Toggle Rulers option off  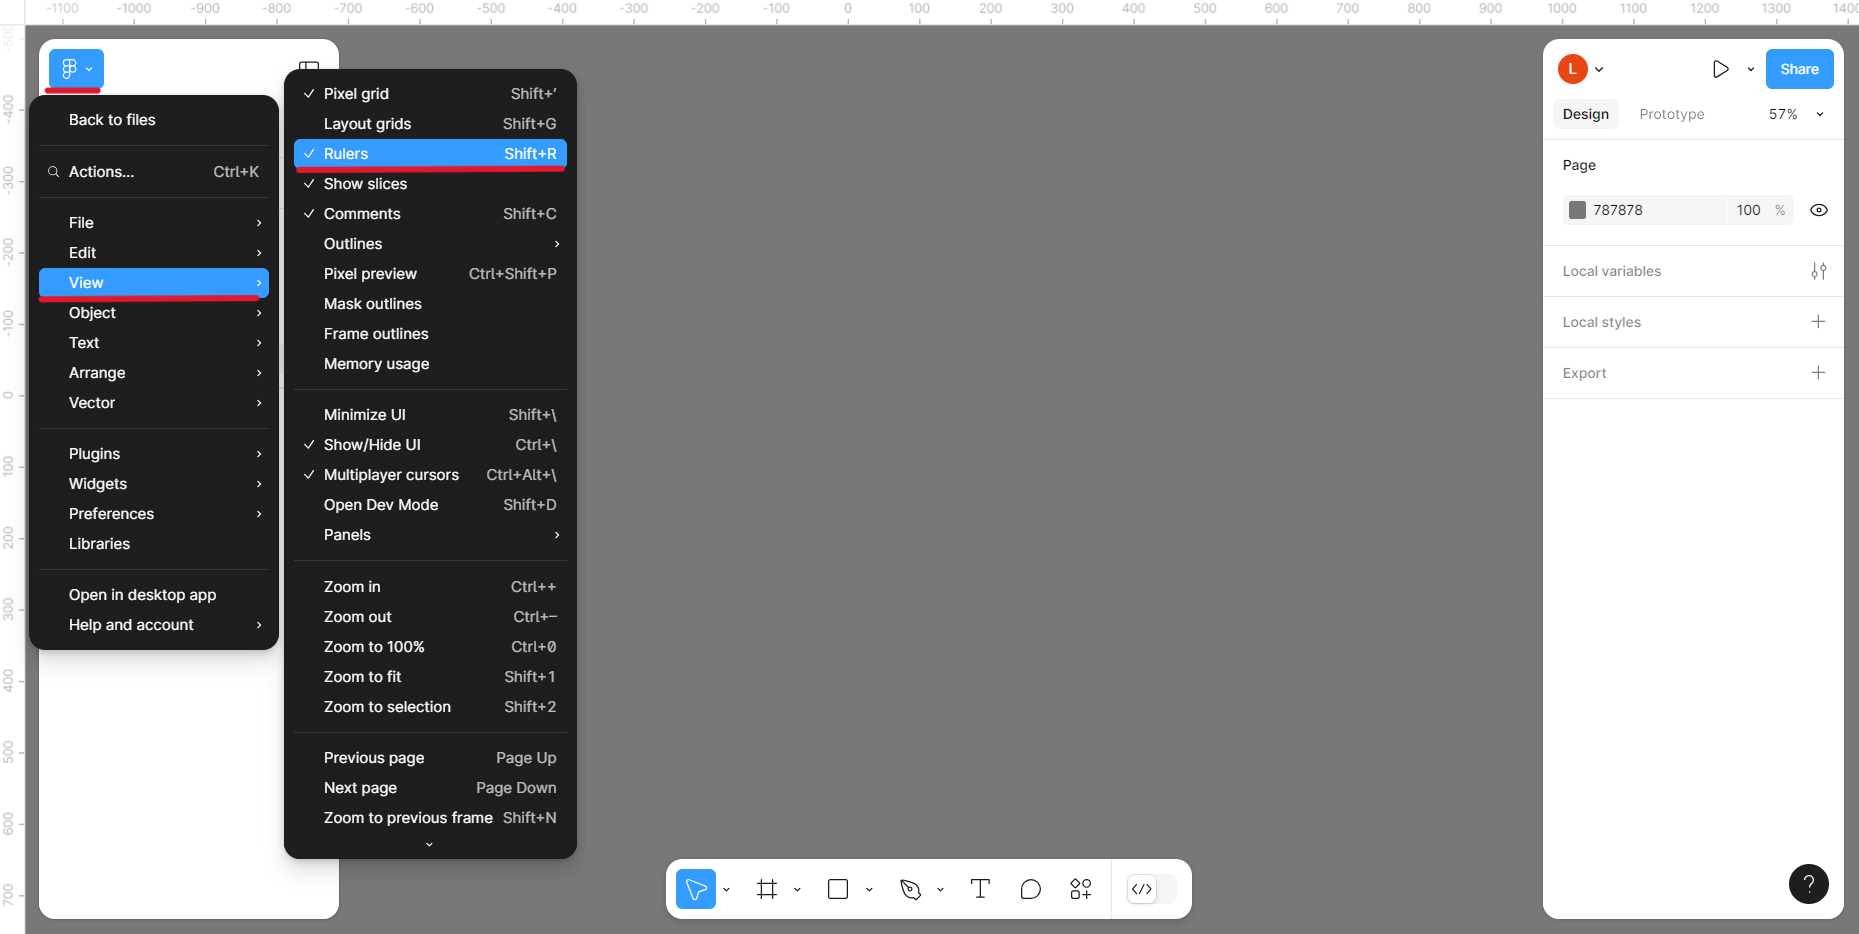tap(430, 154)
